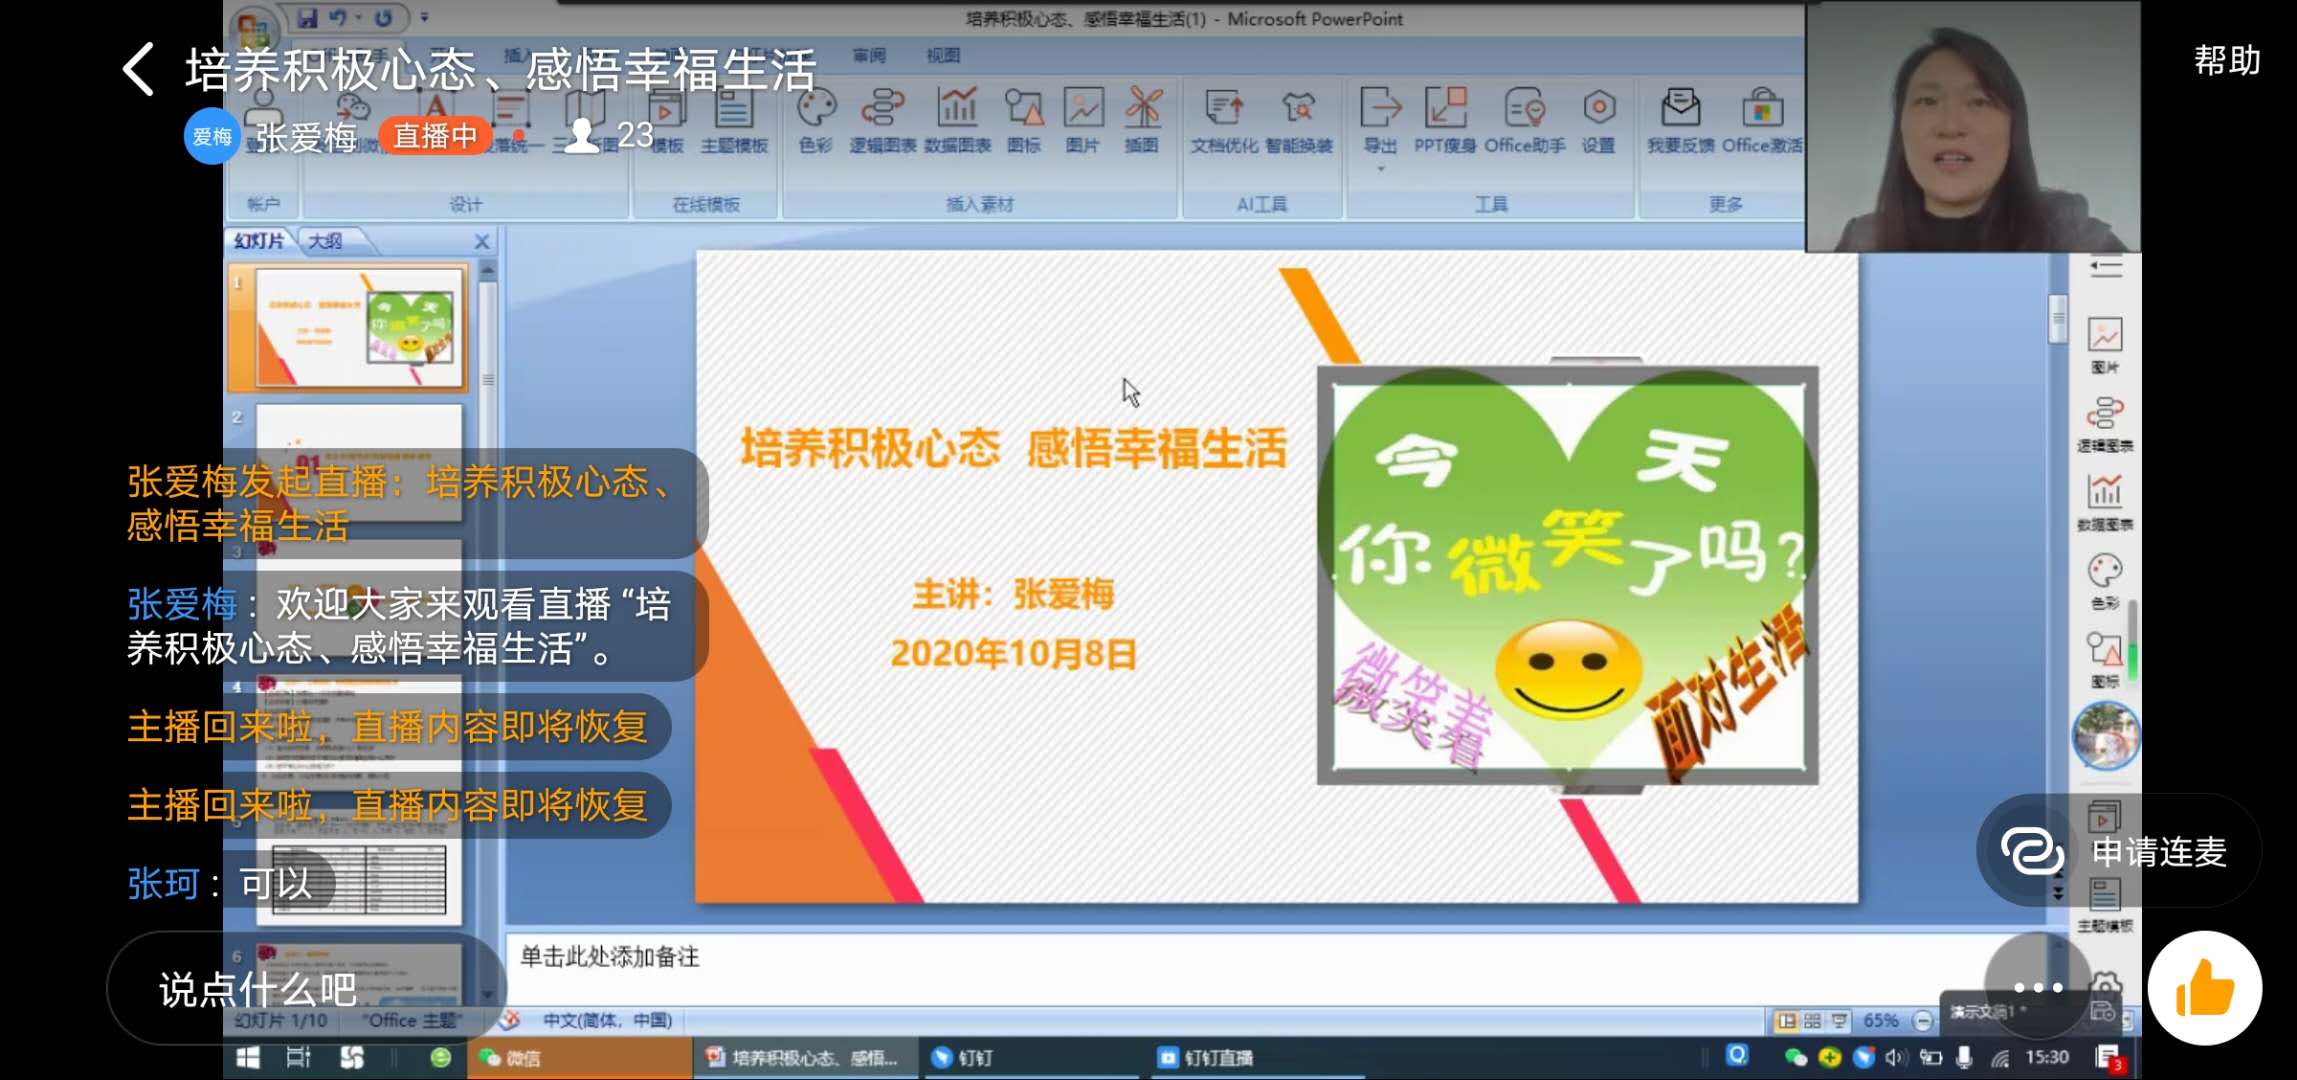
Task: Tap the 说点什么吧 comment box
Action: [x=306, y=989]
